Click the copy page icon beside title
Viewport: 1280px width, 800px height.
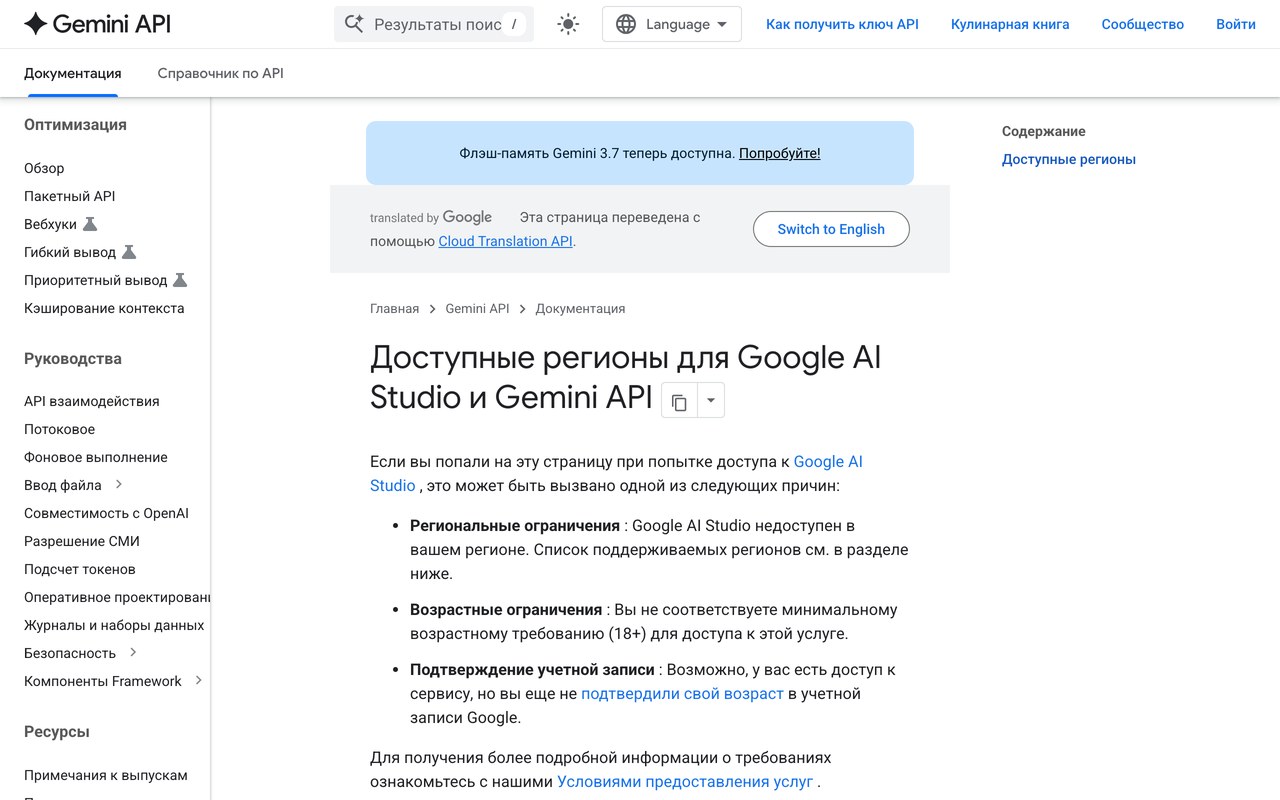tap(679, 402)
